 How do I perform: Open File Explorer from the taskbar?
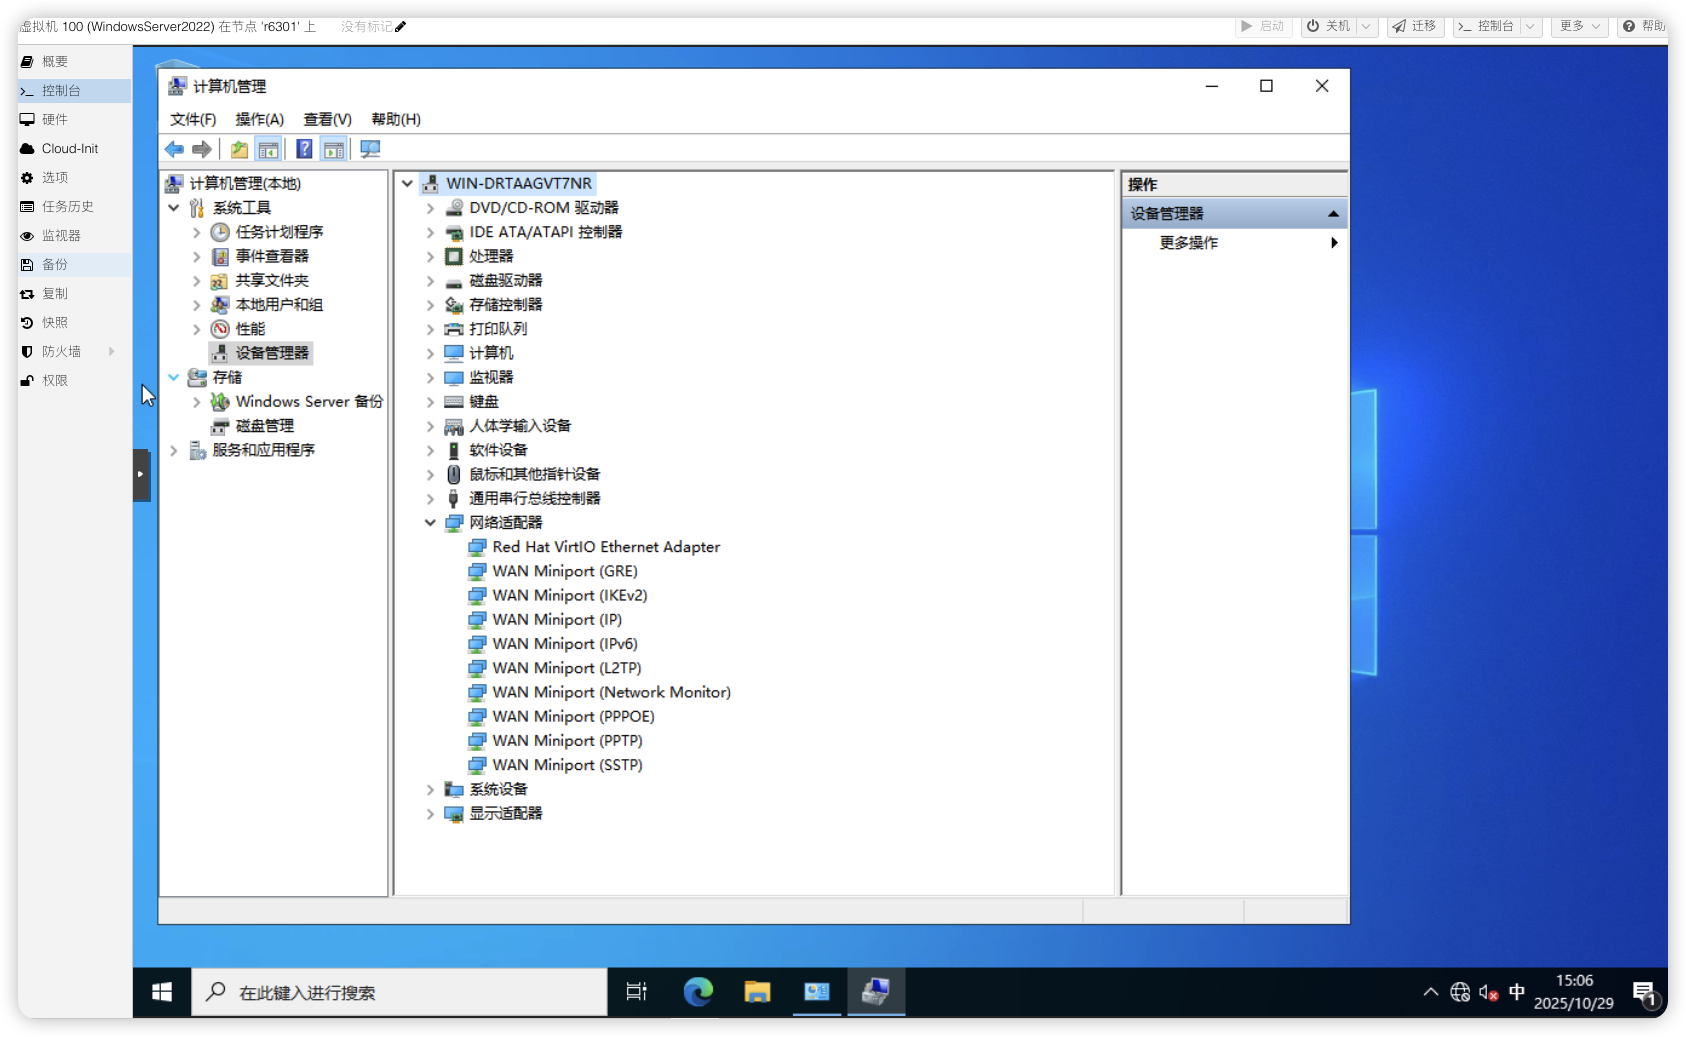(x=757, y=992)
